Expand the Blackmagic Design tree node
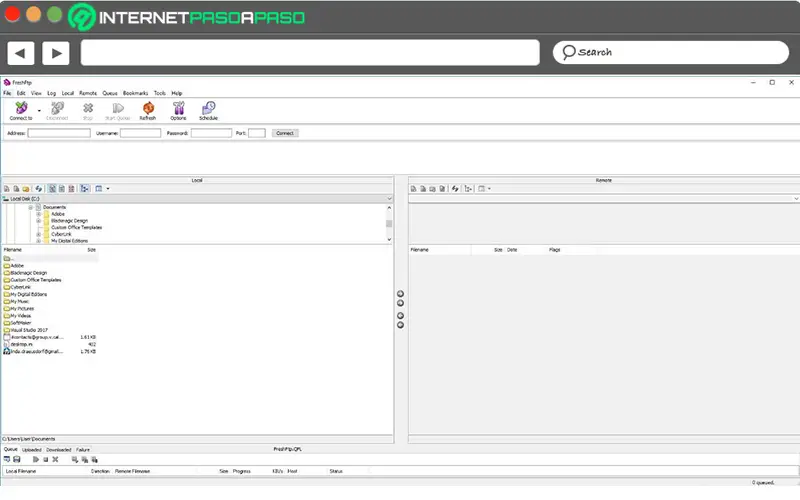The width and height of the screenshot is (800, 500). coord(38,221)
